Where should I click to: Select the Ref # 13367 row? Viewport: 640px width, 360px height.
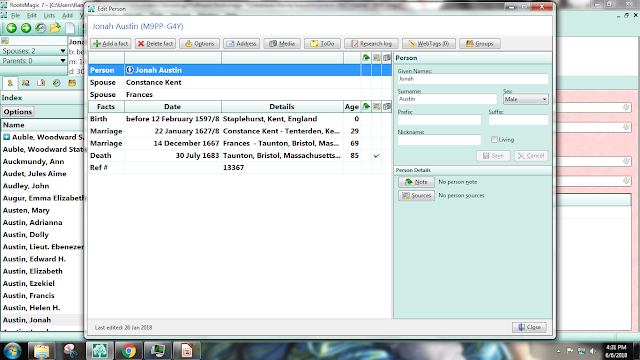(x=240, y=168)
